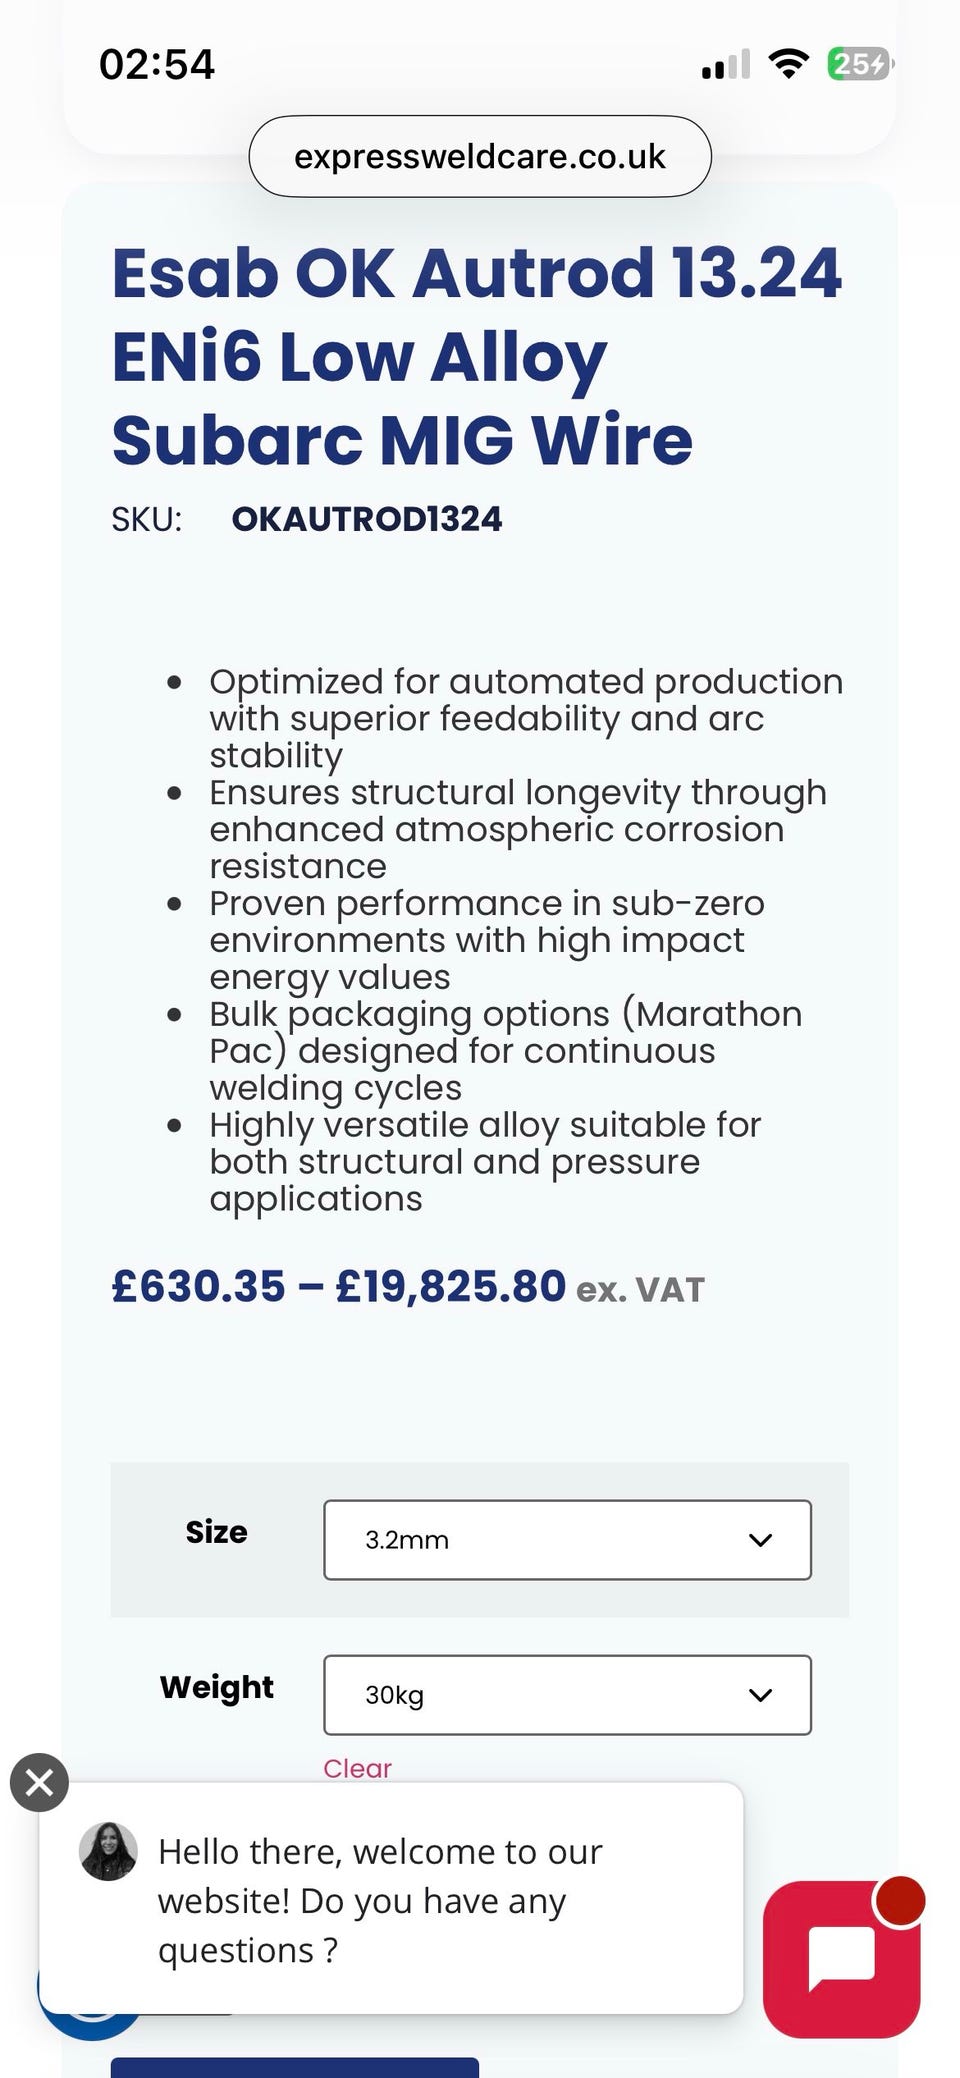
Task: Tap the chat agent avatar photo
Action: [x=108, y=1851]
